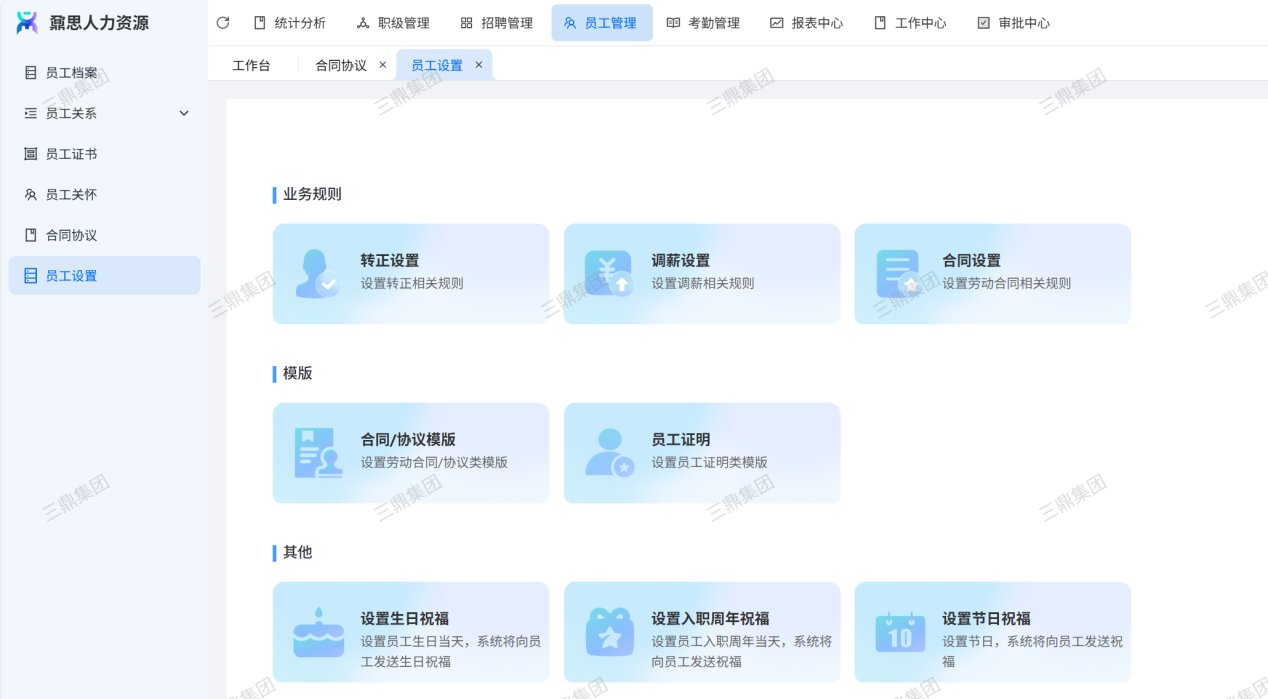Switch to the 工作台 tab
The width and height of the screenshot is (1268, 699).
click(251, 66)
